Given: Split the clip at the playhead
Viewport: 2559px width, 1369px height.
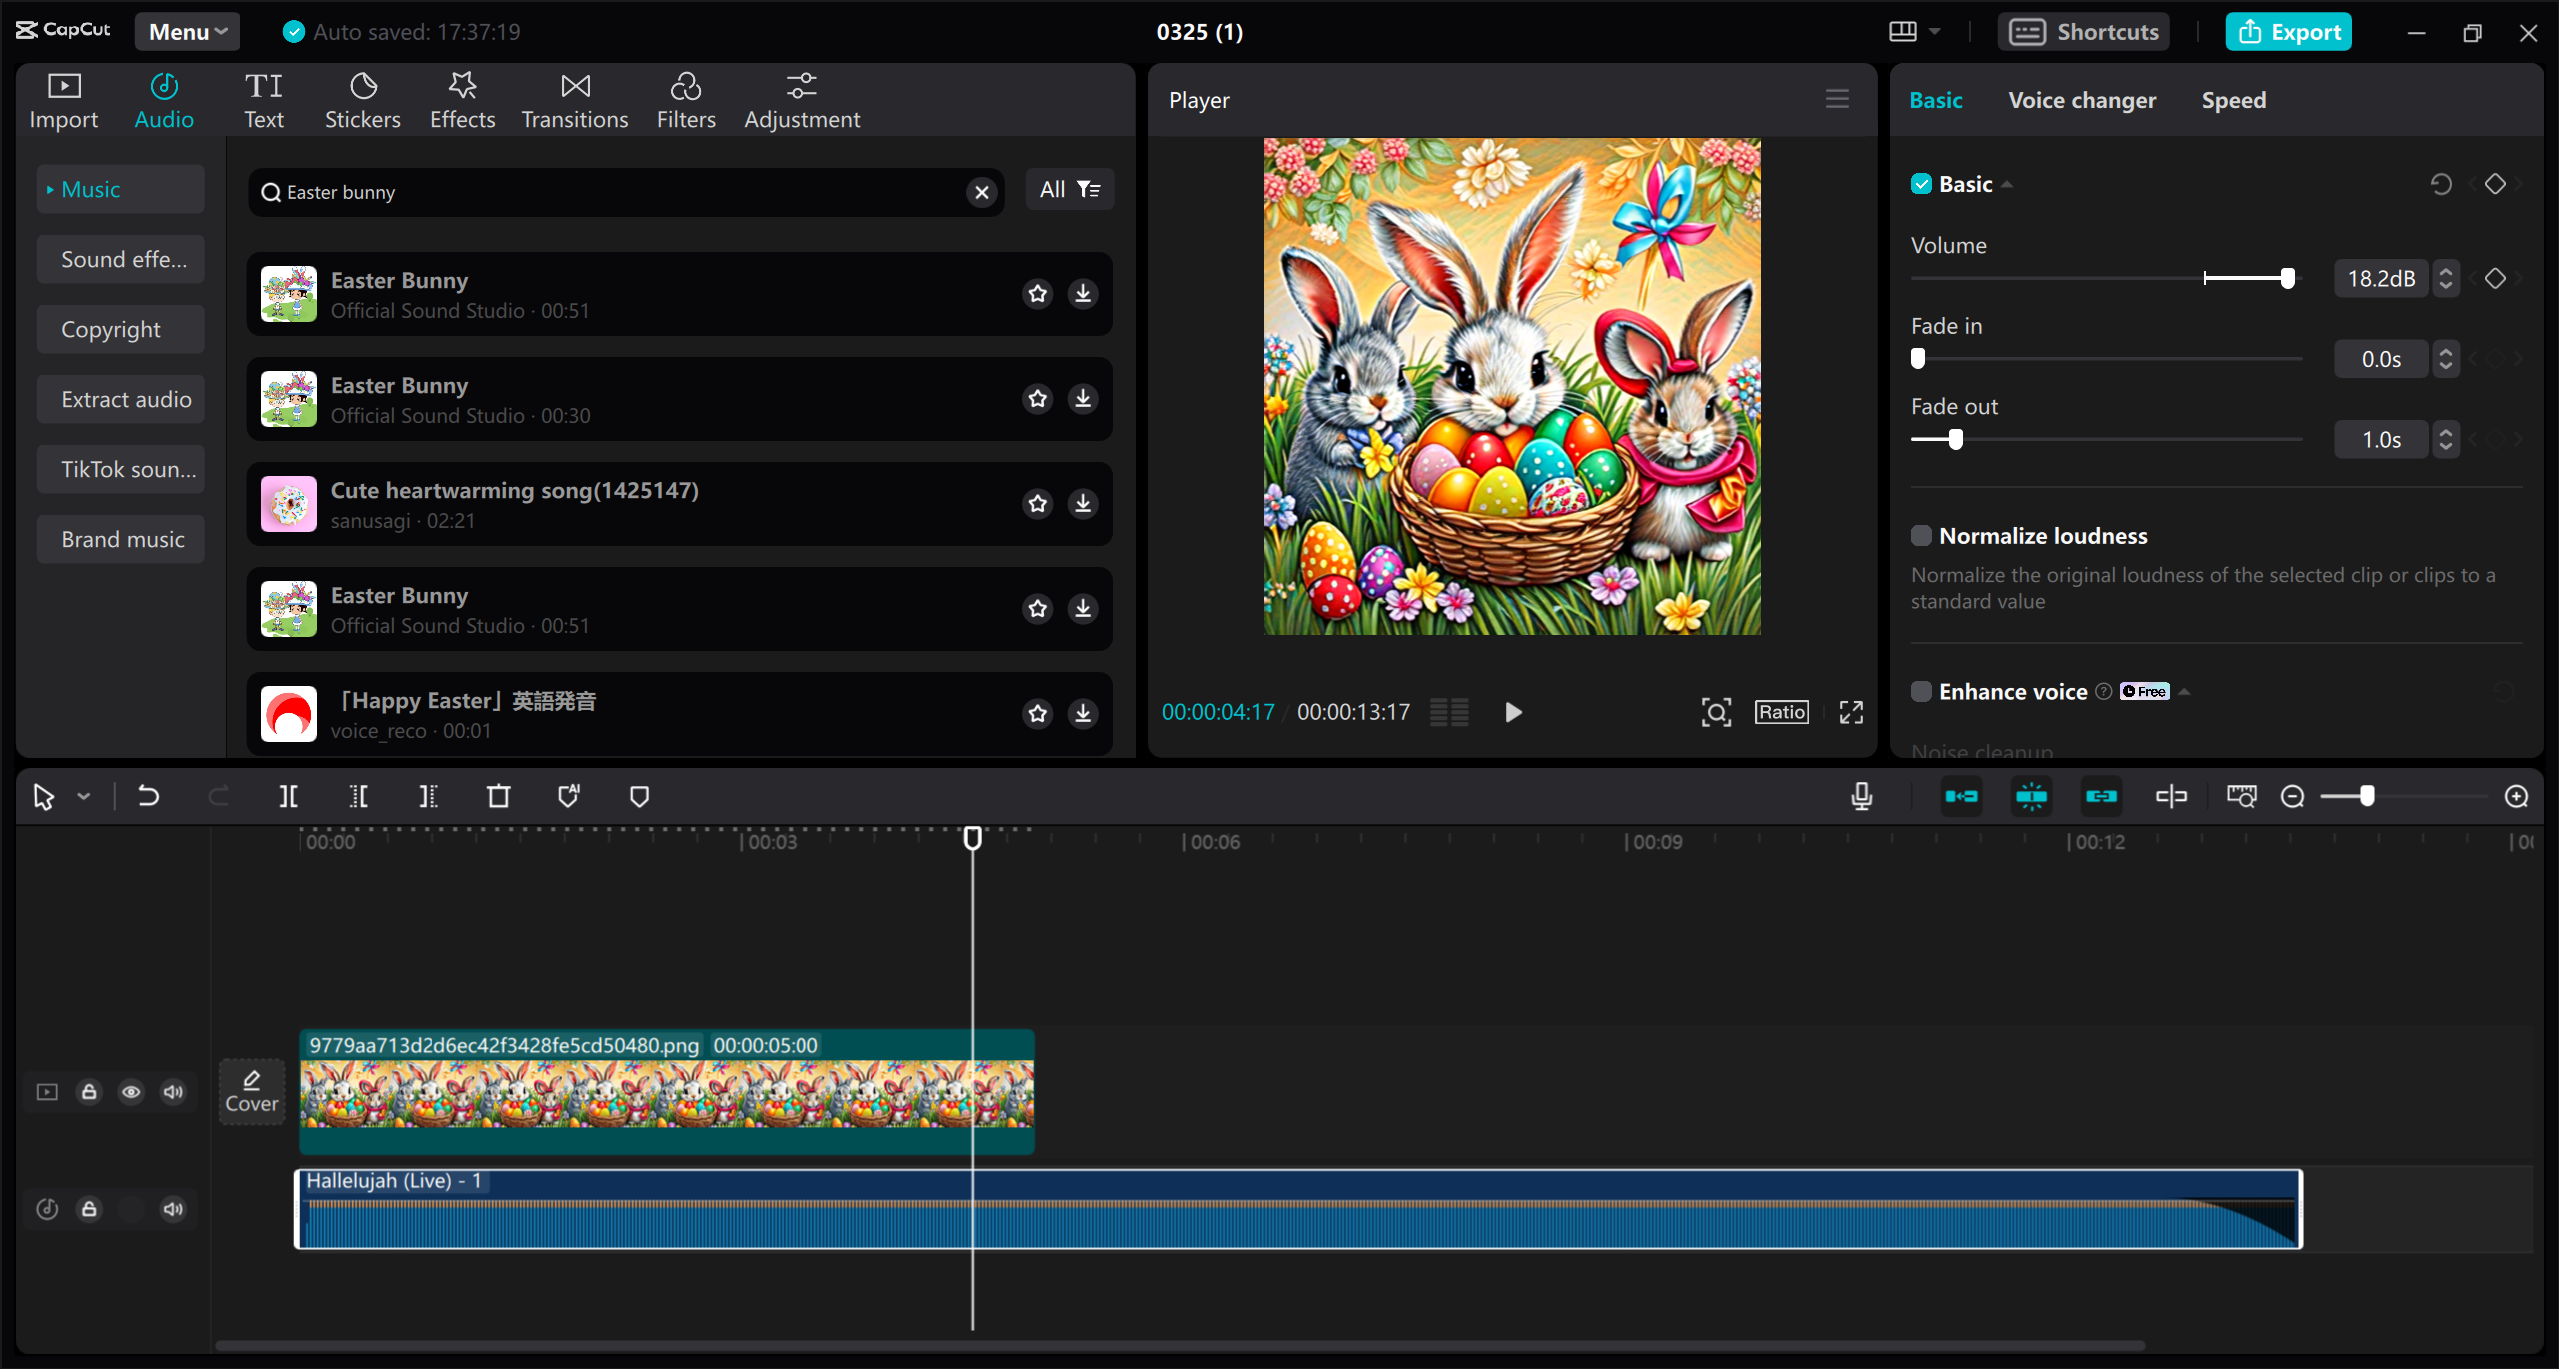Looking at the screenshot, I should [288, 796].
